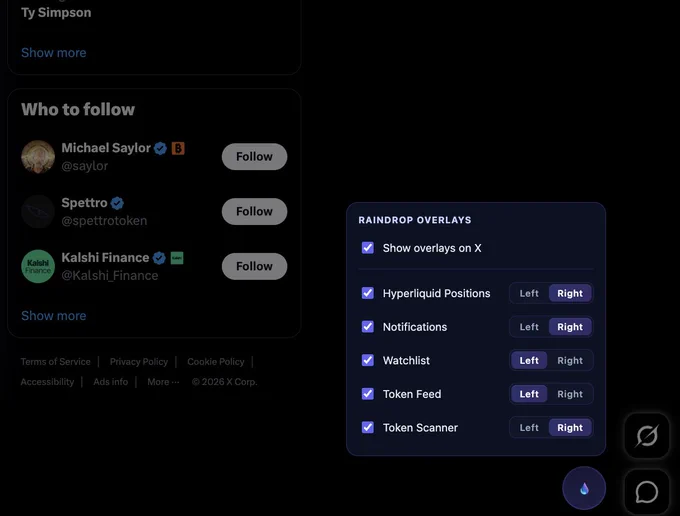This screenshot has height=516, width=680.
Task: Click the Hyperliquid Positions label
Action: (x=436, y=294)
